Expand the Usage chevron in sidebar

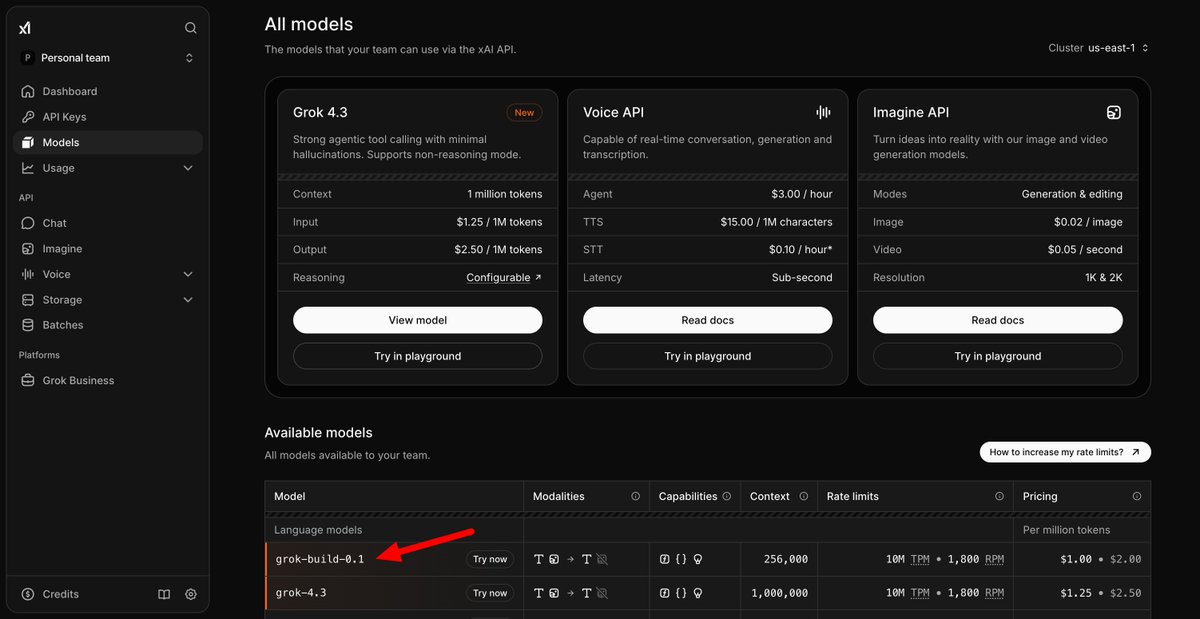(x=188, y=168)
